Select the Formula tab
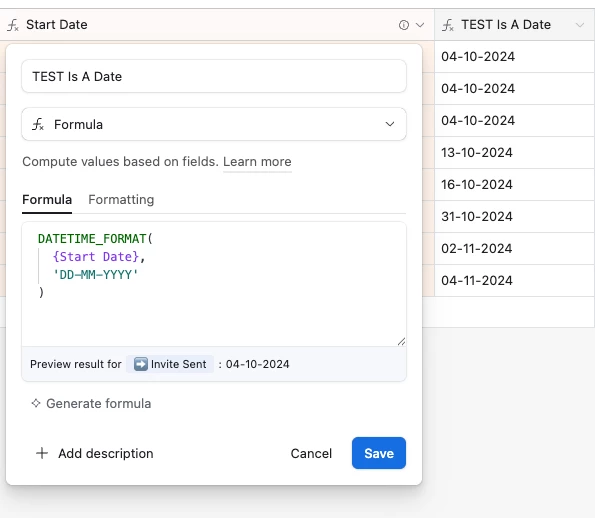595x518 pixels. [x=47, y=200]
